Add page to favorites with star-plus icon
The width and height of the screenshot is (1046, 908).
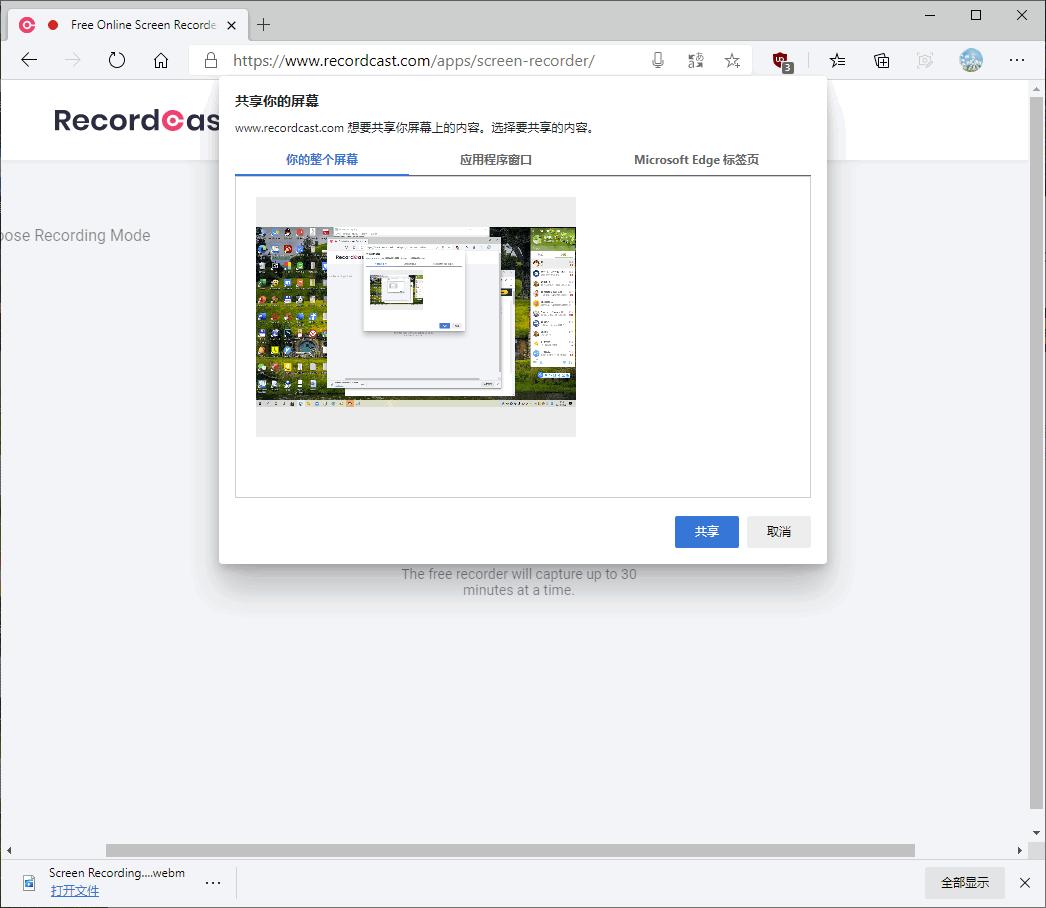click(732, 61)
